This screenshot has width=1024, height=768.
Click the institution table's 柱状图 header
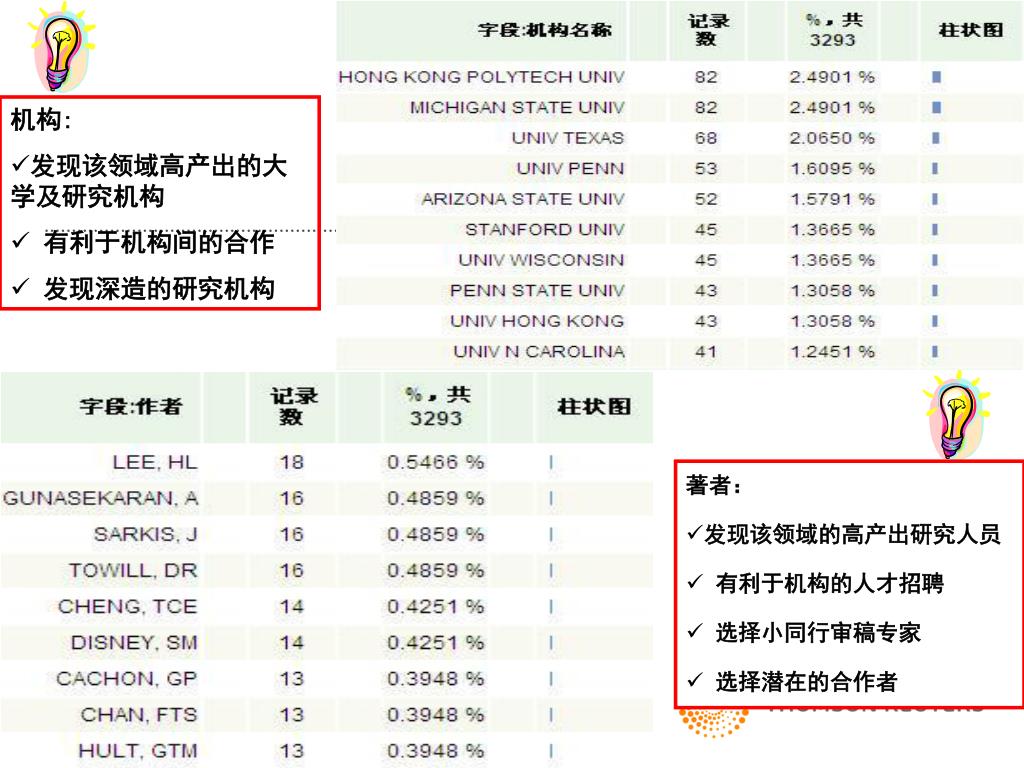970,30
